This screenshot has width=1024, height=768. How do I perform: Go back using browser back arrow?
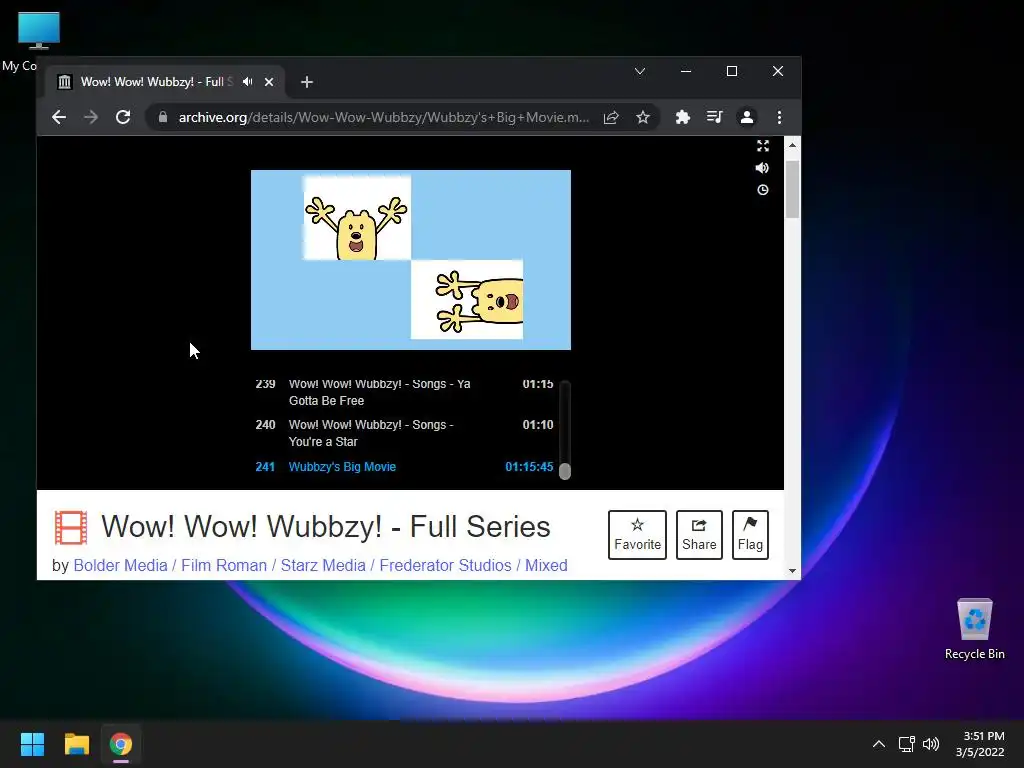pos(59,118)
